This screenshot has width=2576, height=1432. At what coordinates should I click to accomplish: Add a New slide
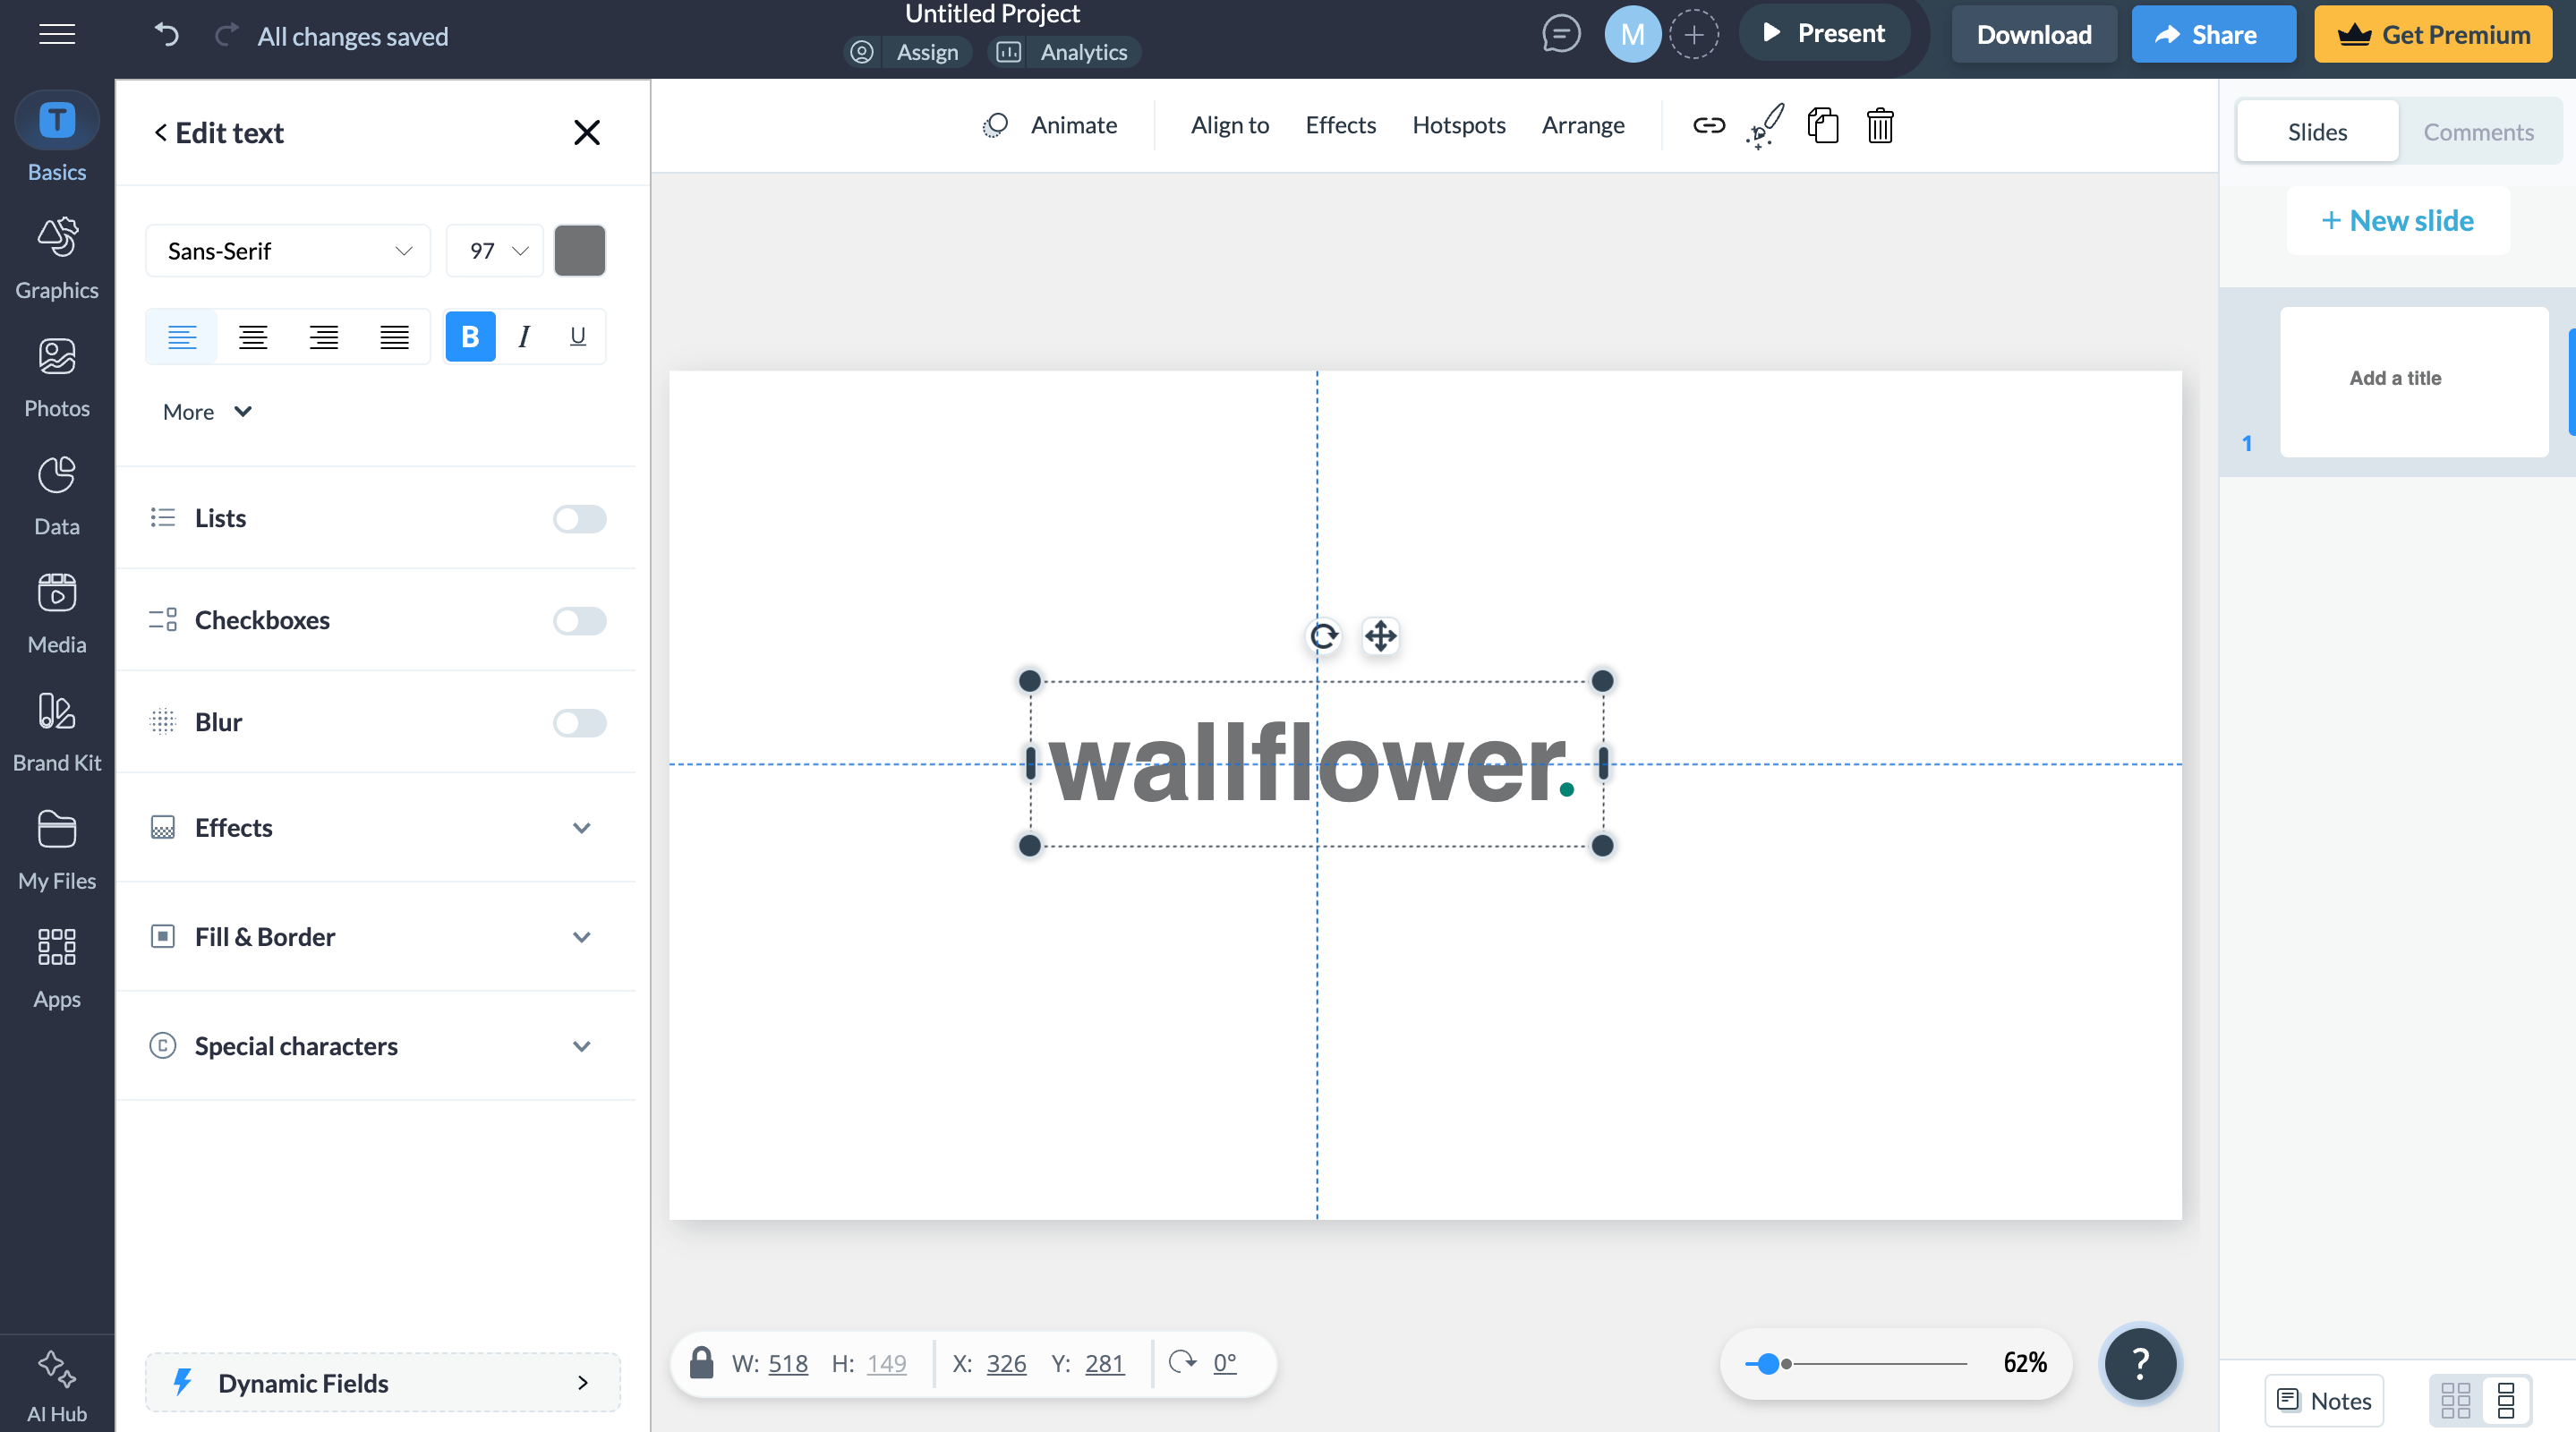[x=2397, y=220]
